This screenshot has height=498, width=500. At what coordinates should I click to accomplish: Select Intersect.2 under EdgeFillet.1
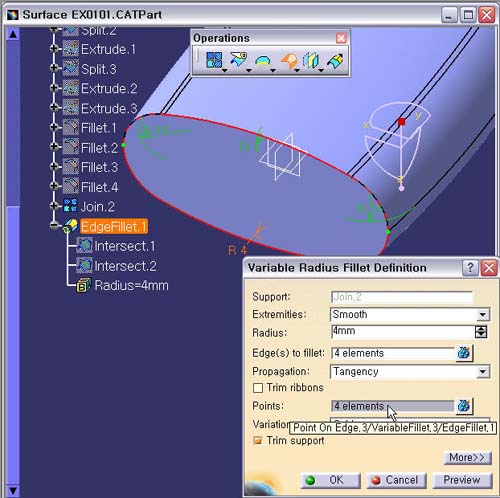click(x=125, y=266)
